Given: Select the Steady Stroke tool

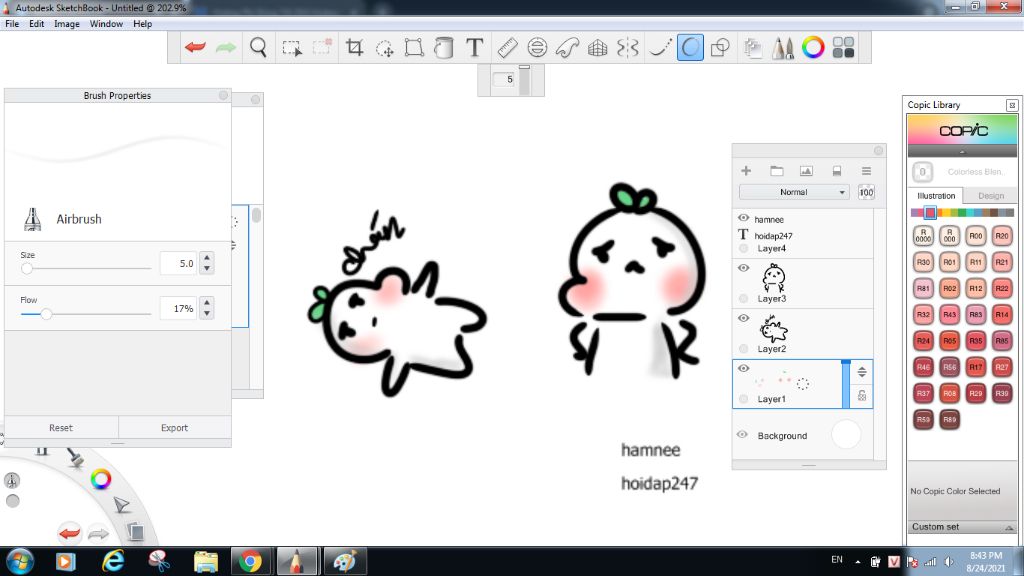Looking at the screenshot, I should tap(660, 48).
